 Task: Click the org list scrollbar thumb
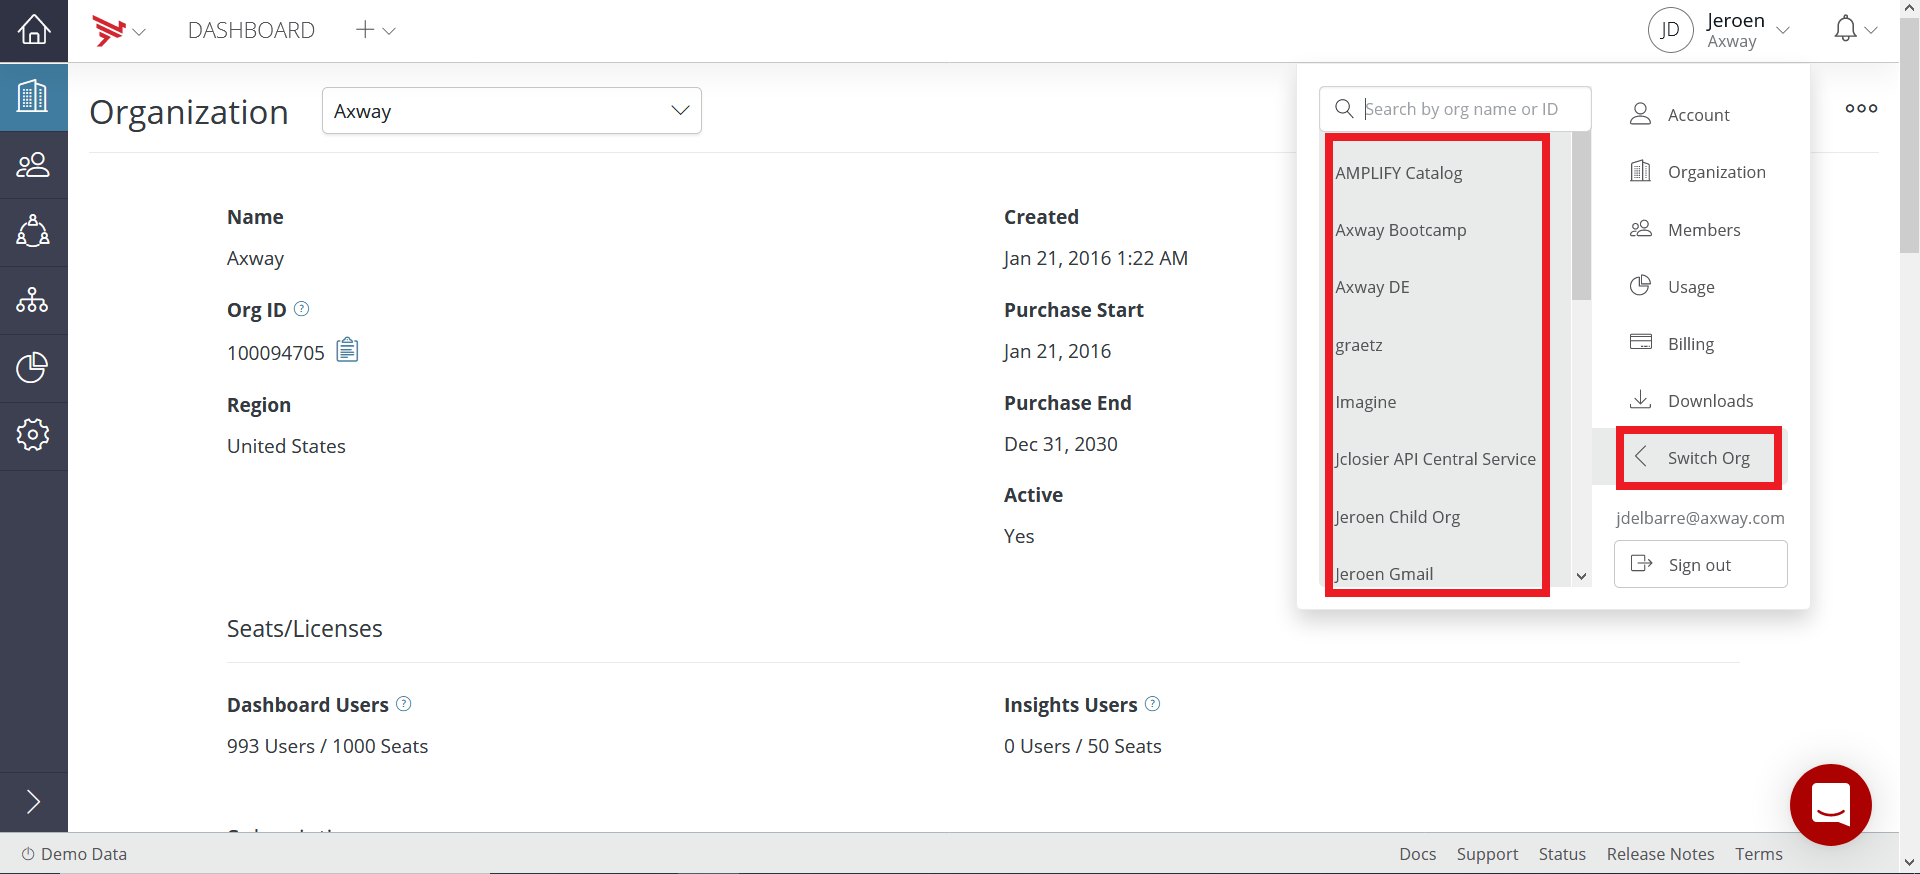(x=1581, y=217)
